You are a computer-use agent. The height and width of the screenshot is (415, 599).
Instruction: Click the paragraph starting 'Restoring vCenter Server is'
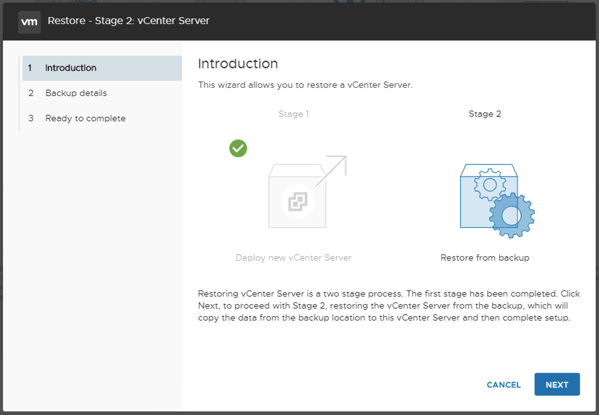click(x=389, y=306)
